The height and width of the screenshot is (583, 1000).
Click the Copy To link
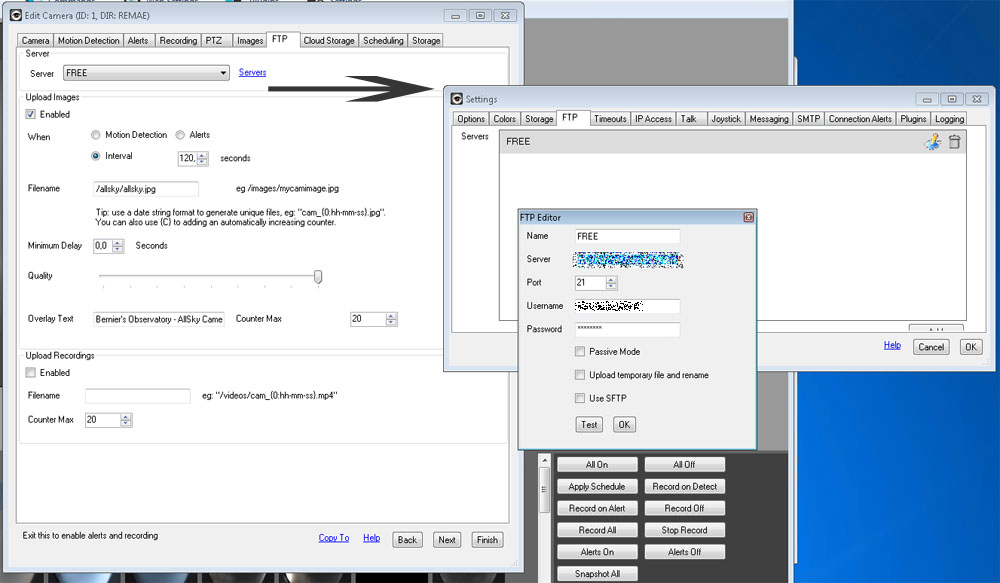pos(334,538)
